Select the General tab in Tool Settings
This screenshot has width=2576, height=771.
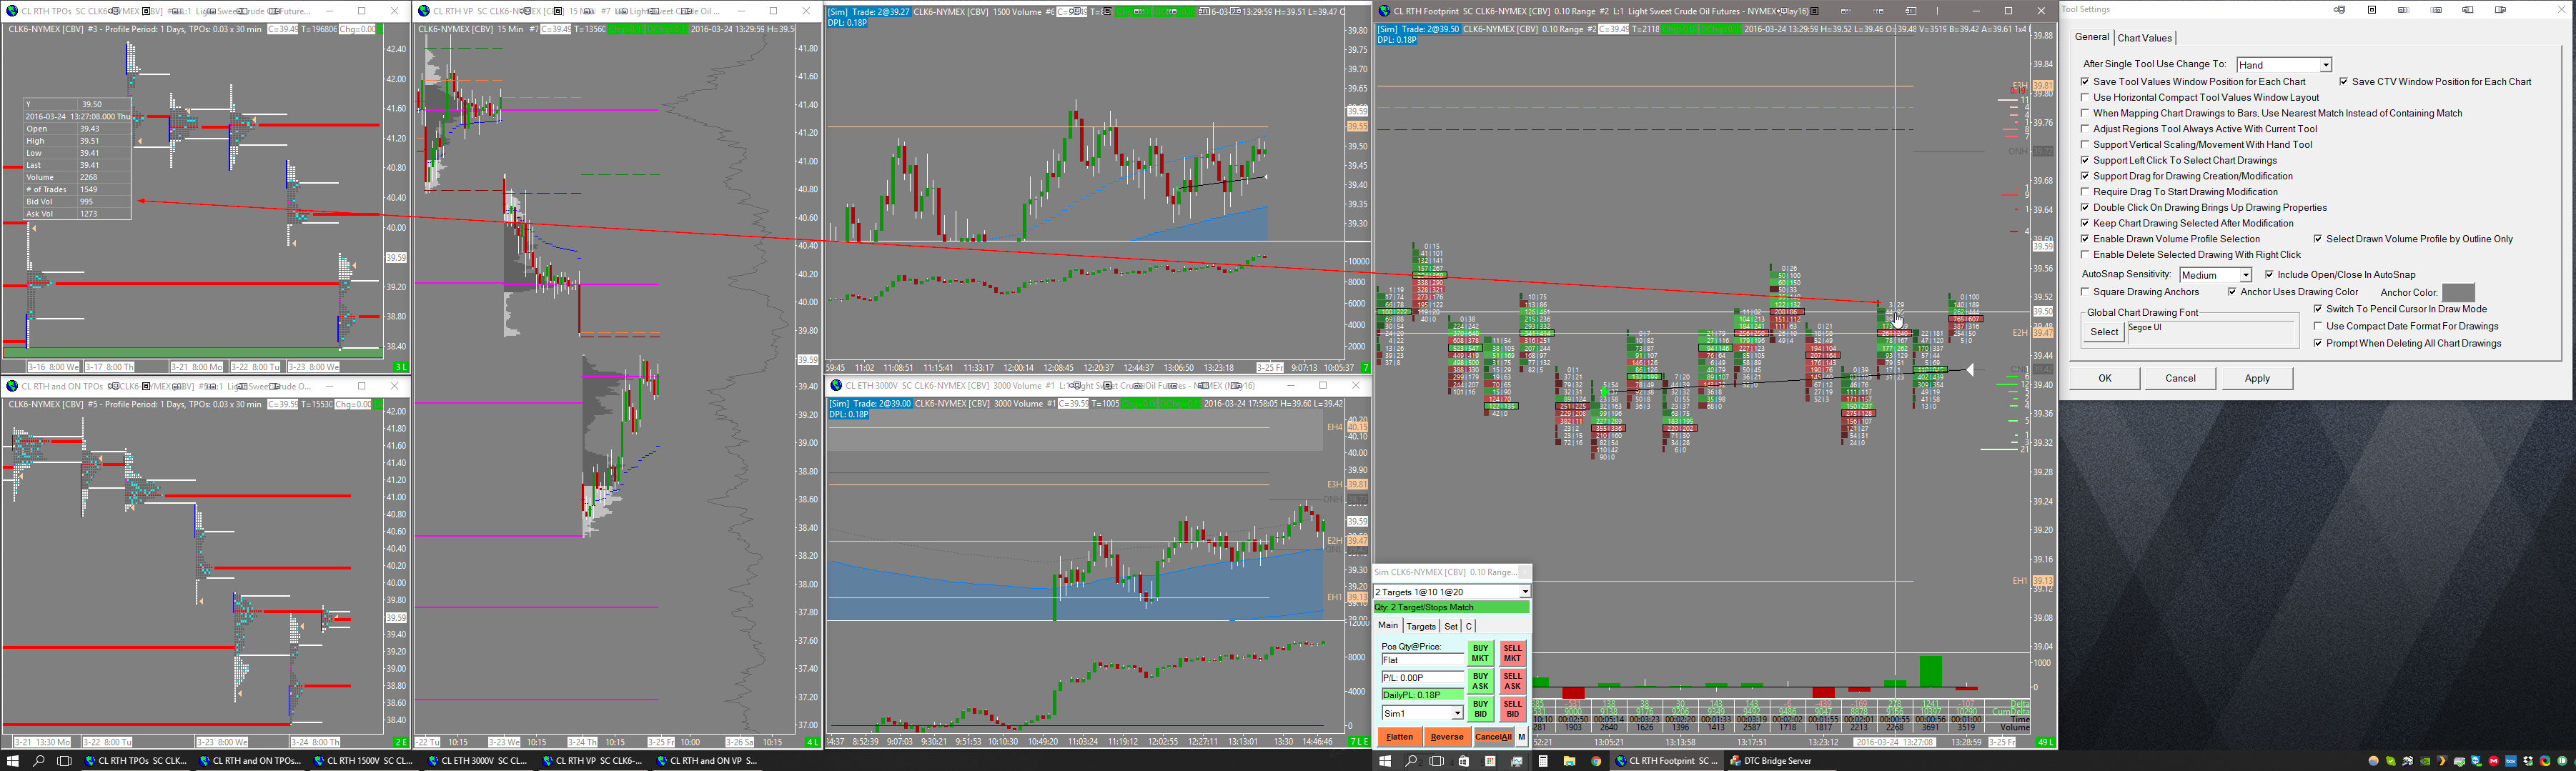tap(2091, 37)
